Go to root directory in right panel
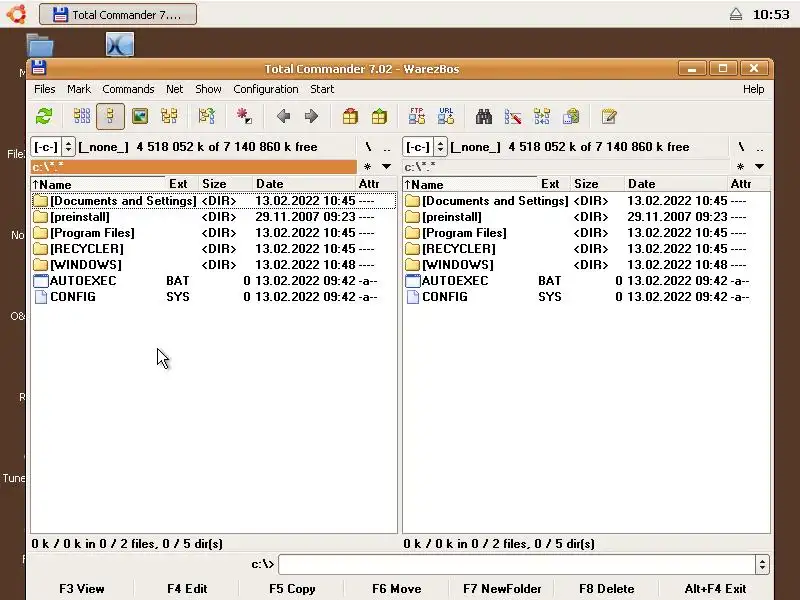 pos(741,147)
